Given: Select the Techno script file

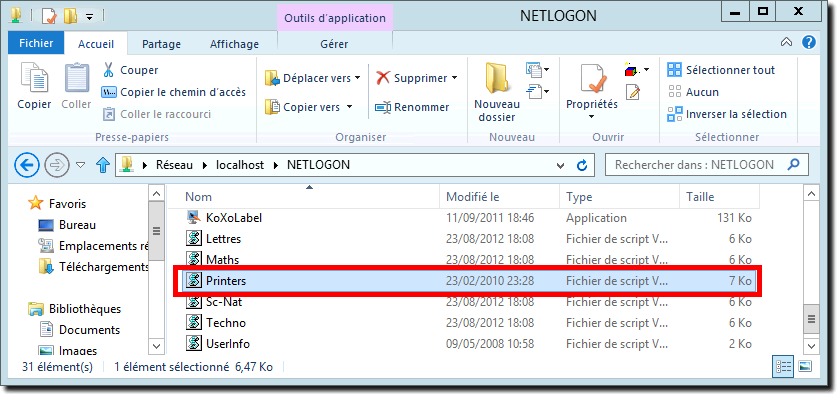Looking at the screenshot, I should [x=470, y=323].
